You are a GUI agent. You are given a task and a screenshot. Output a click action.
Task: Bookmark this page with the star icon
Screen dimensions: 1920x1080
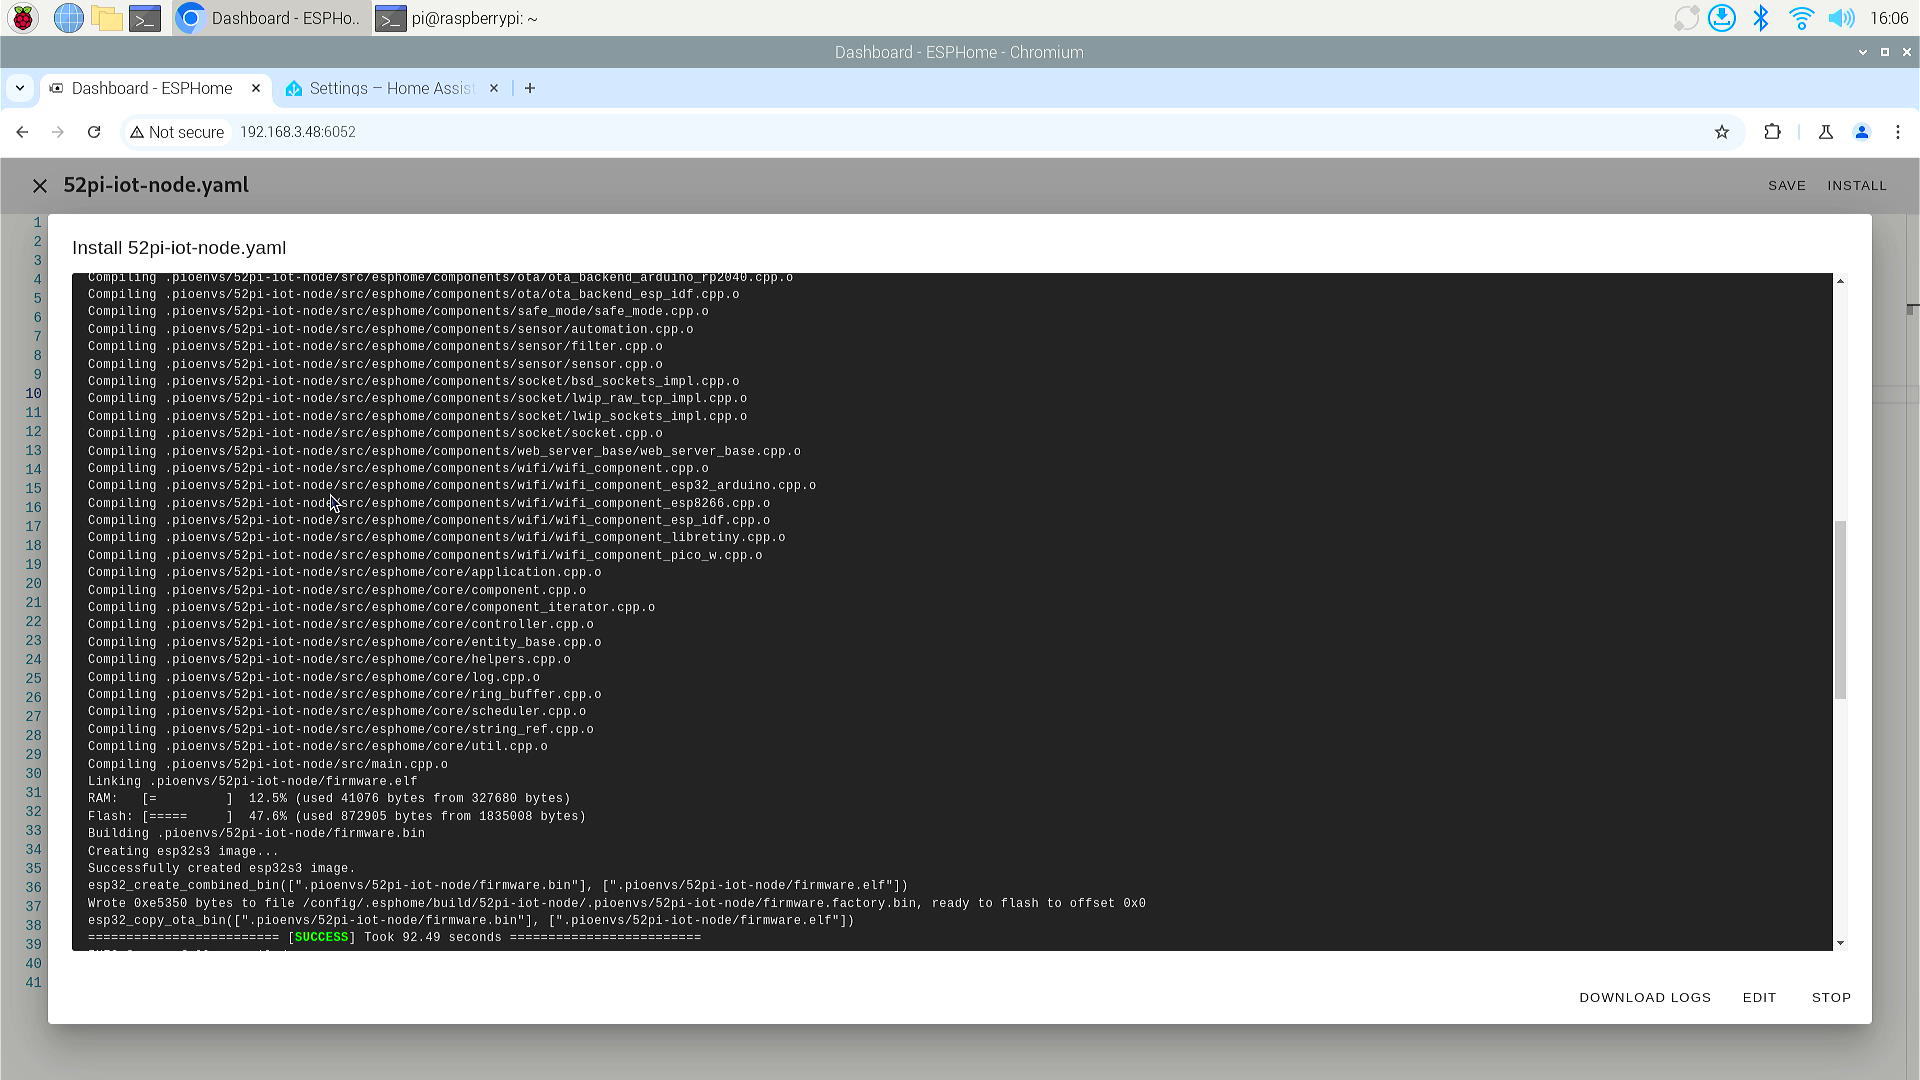pyautogui.click(x=1721, y=132)
